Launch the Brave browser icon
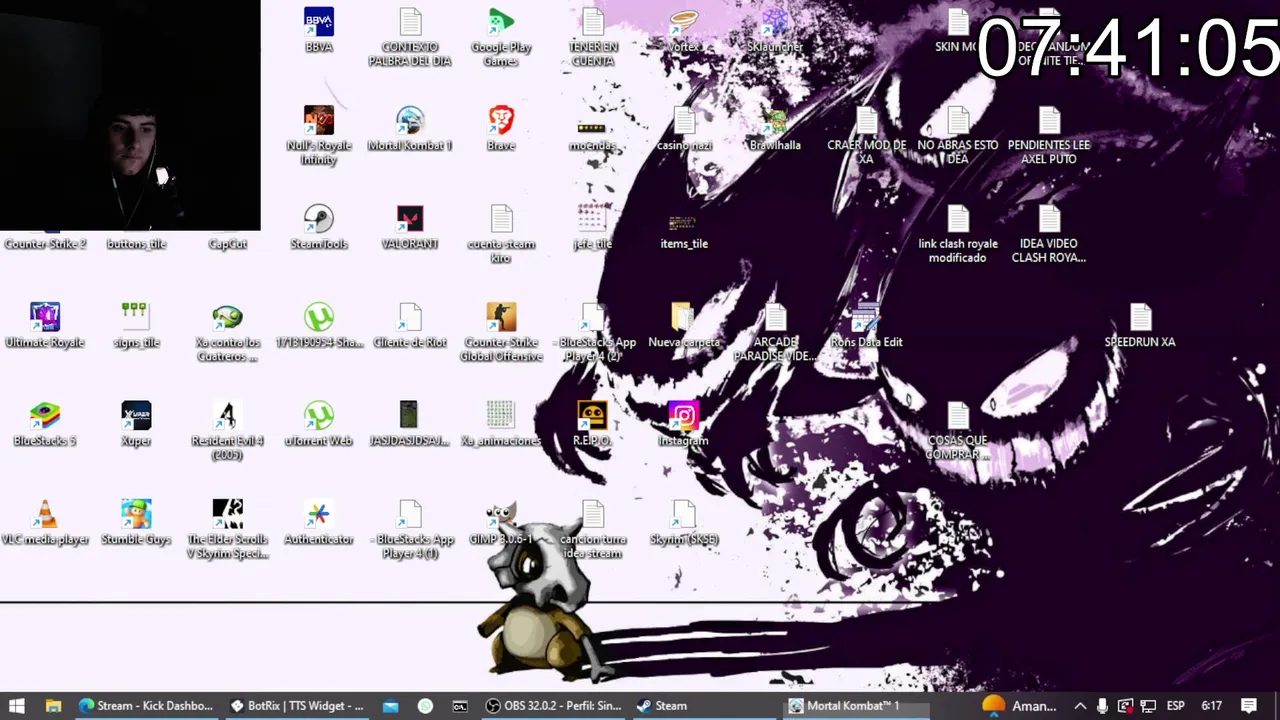 pyautogui.click(x=501, y=129)
